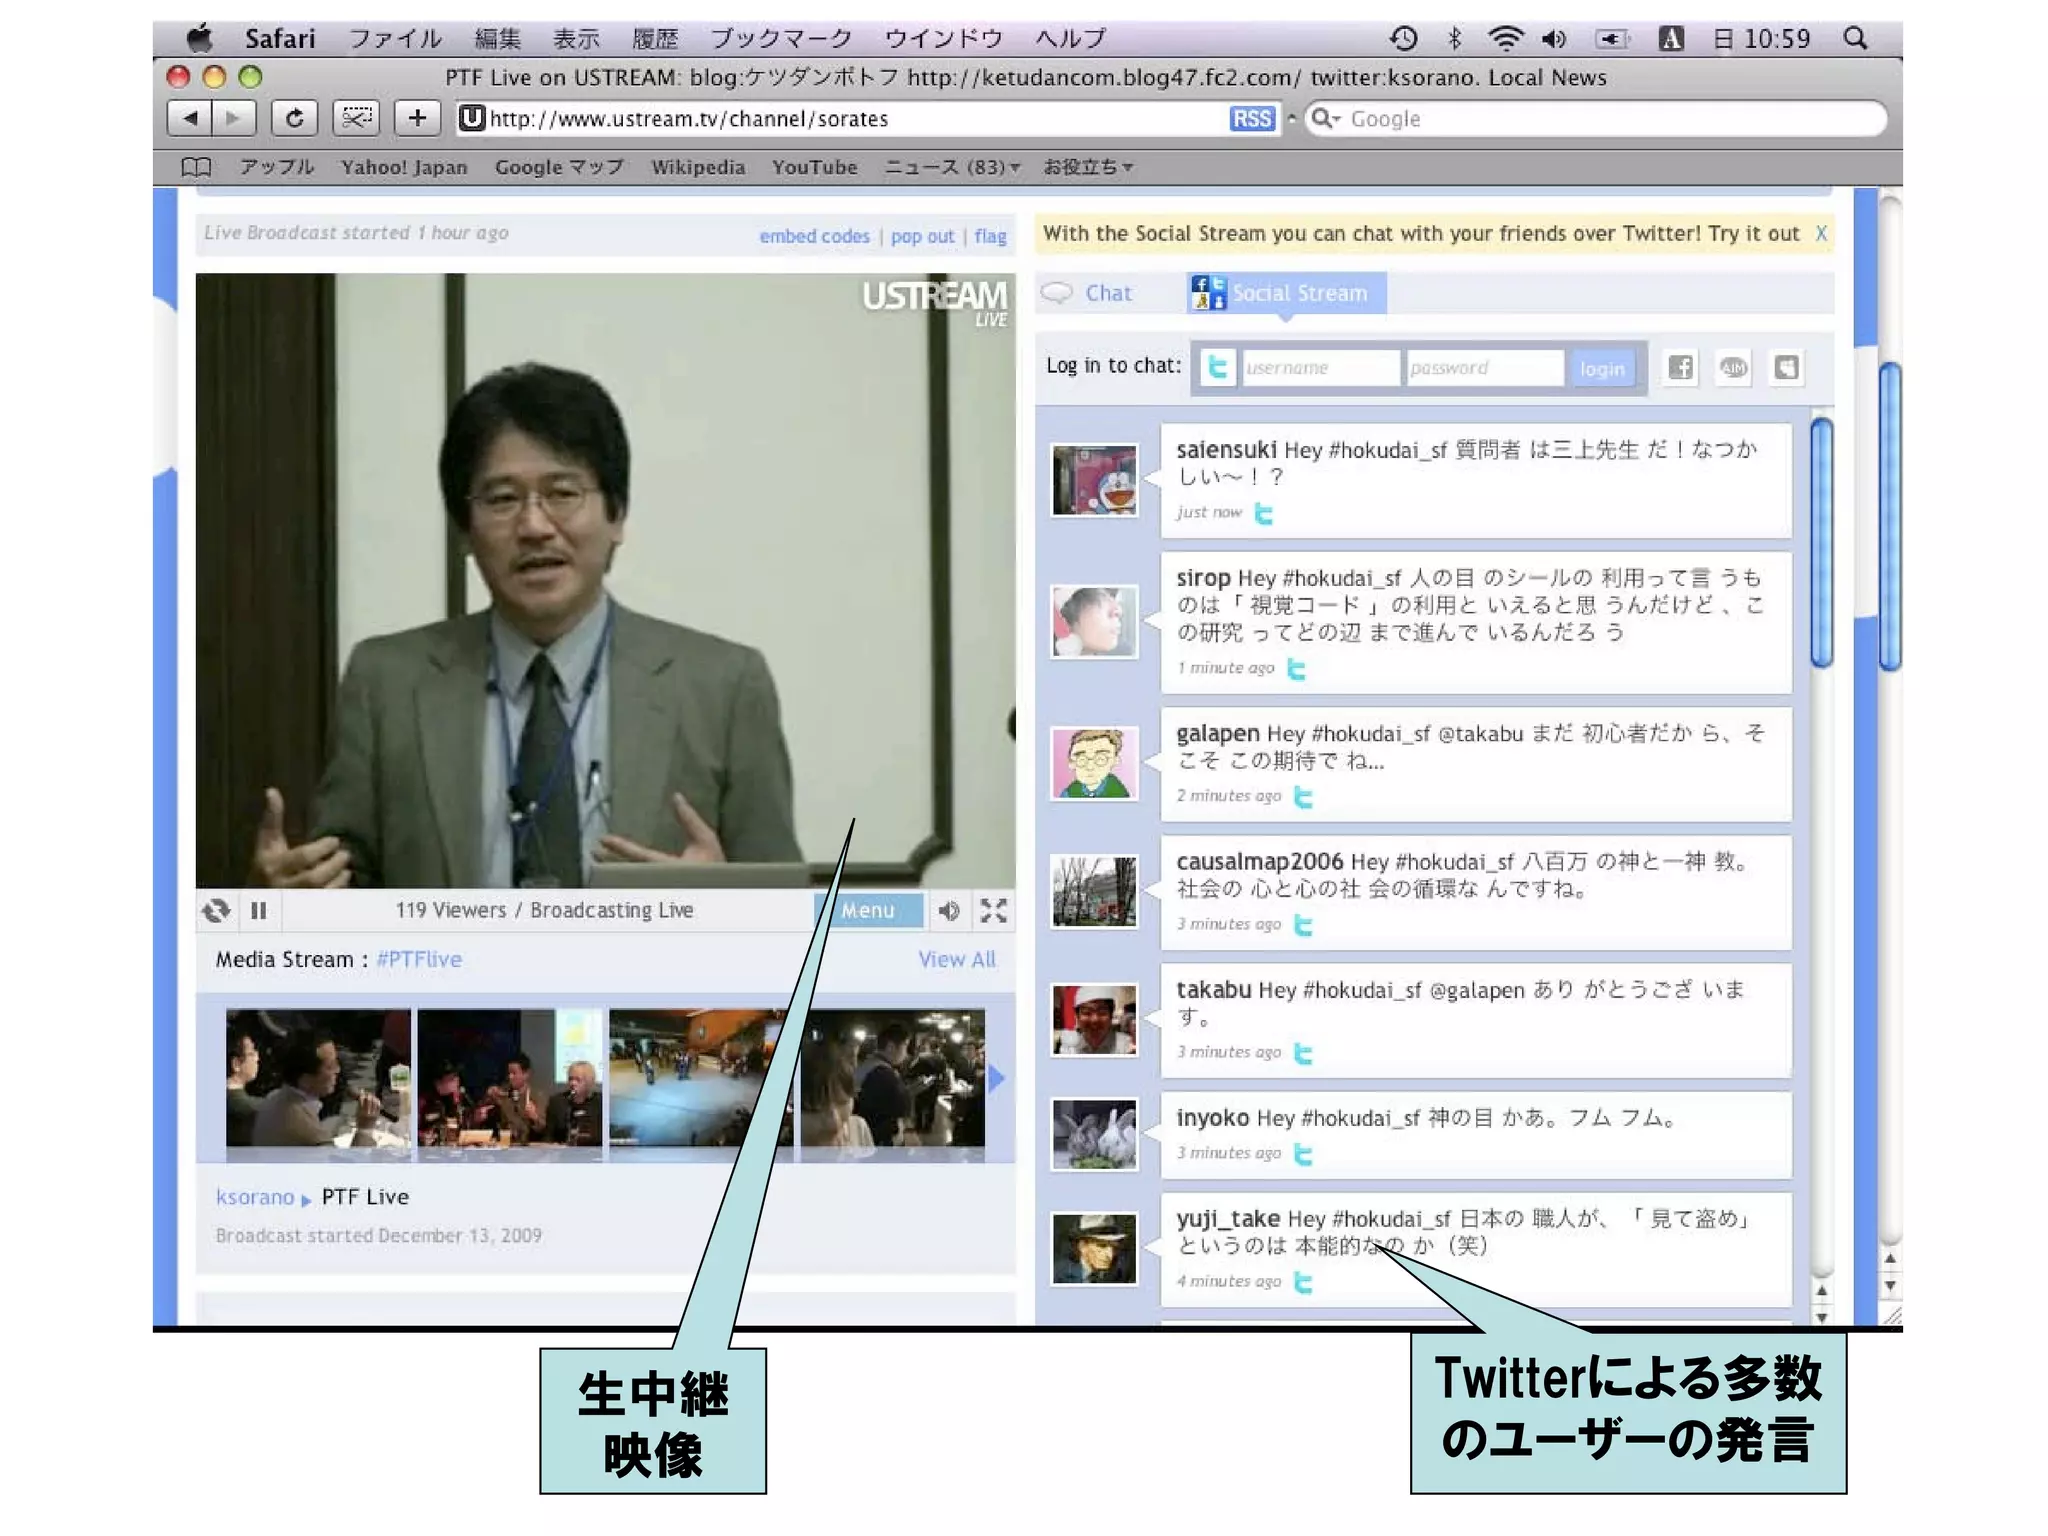This screenshot has width=2048, height=1536.
Task: Open the Safari menu
Action: coord(280,38)
